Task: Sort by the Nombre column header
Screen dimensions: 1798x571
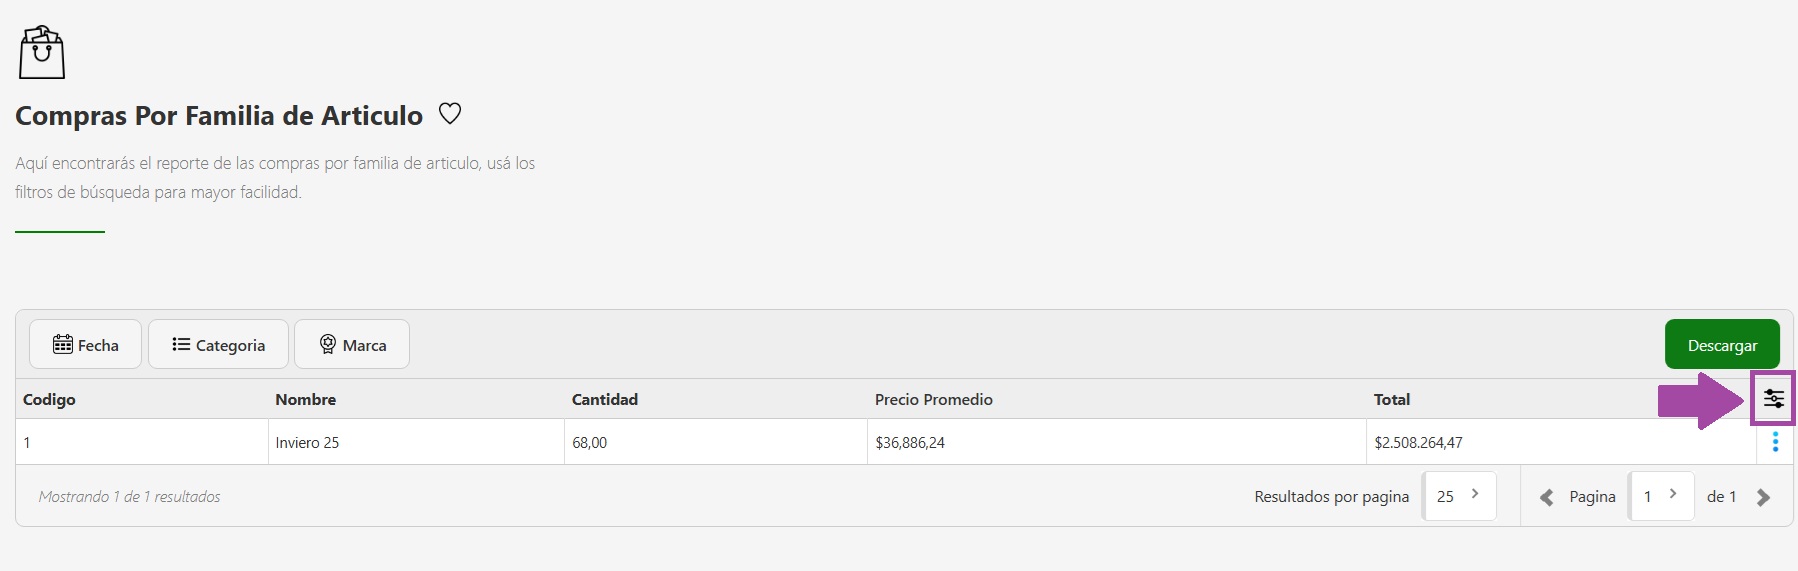Action: pyautogui.click(x=305, y=399)
